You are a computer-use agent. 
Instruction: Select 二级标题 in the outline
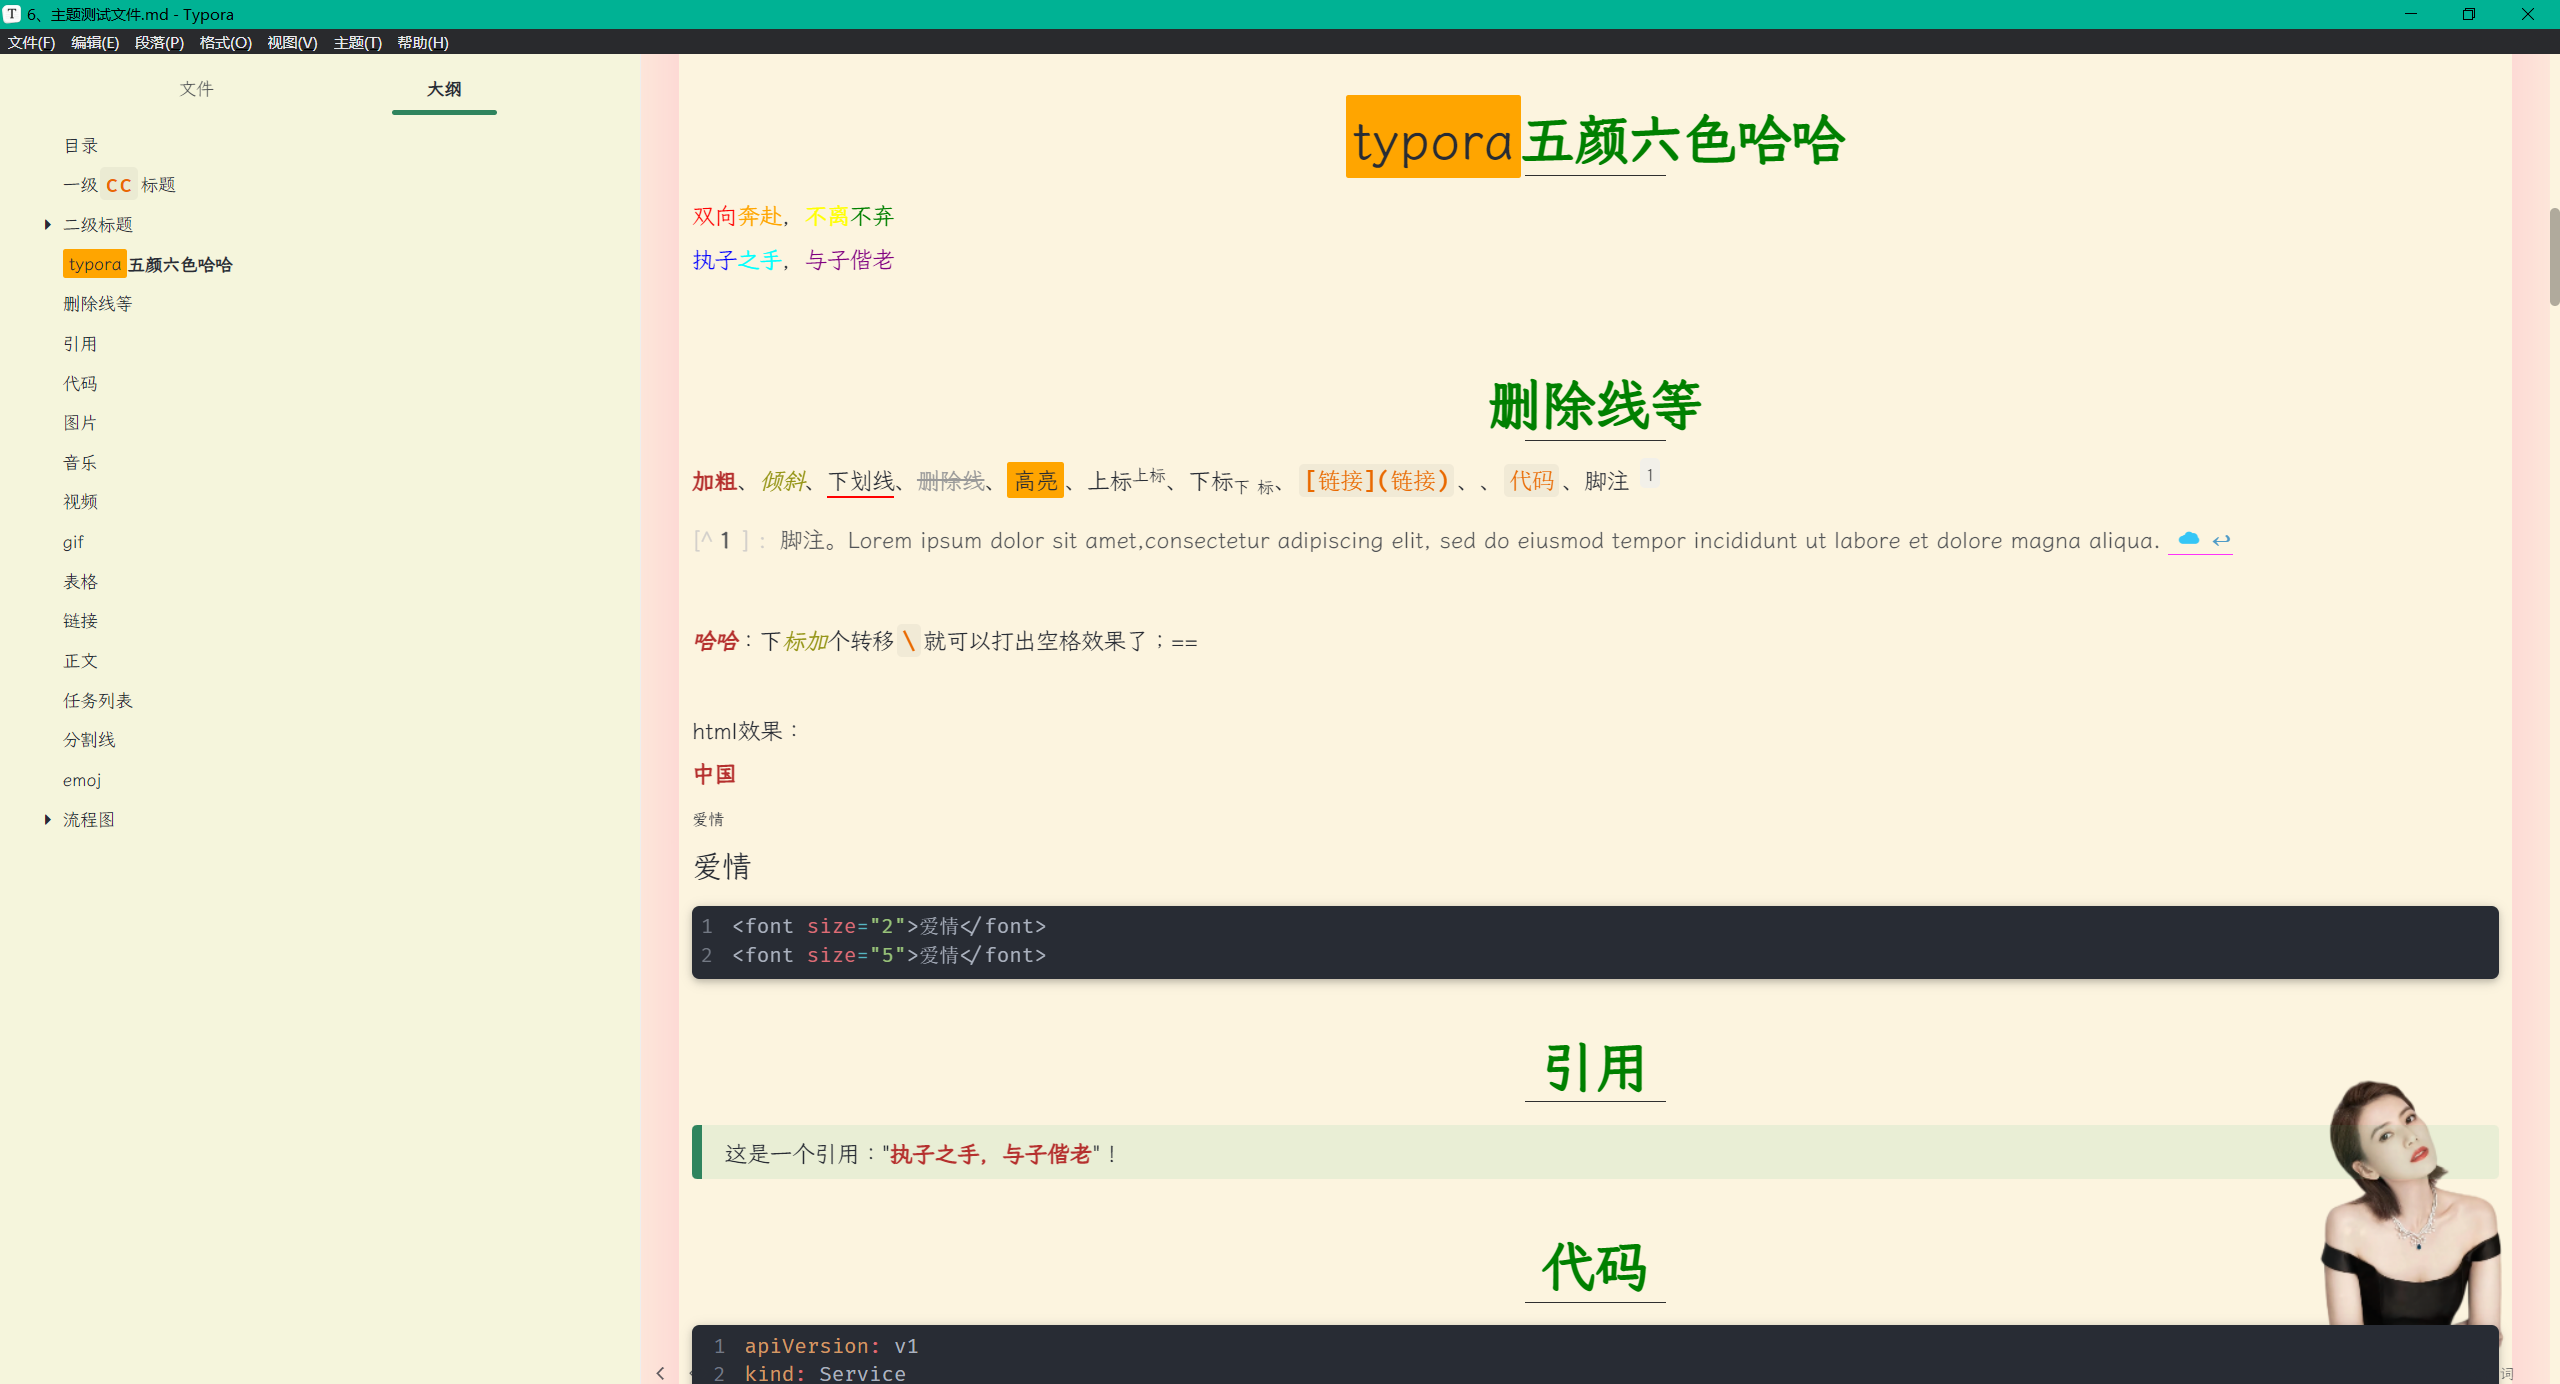[98, 225]
